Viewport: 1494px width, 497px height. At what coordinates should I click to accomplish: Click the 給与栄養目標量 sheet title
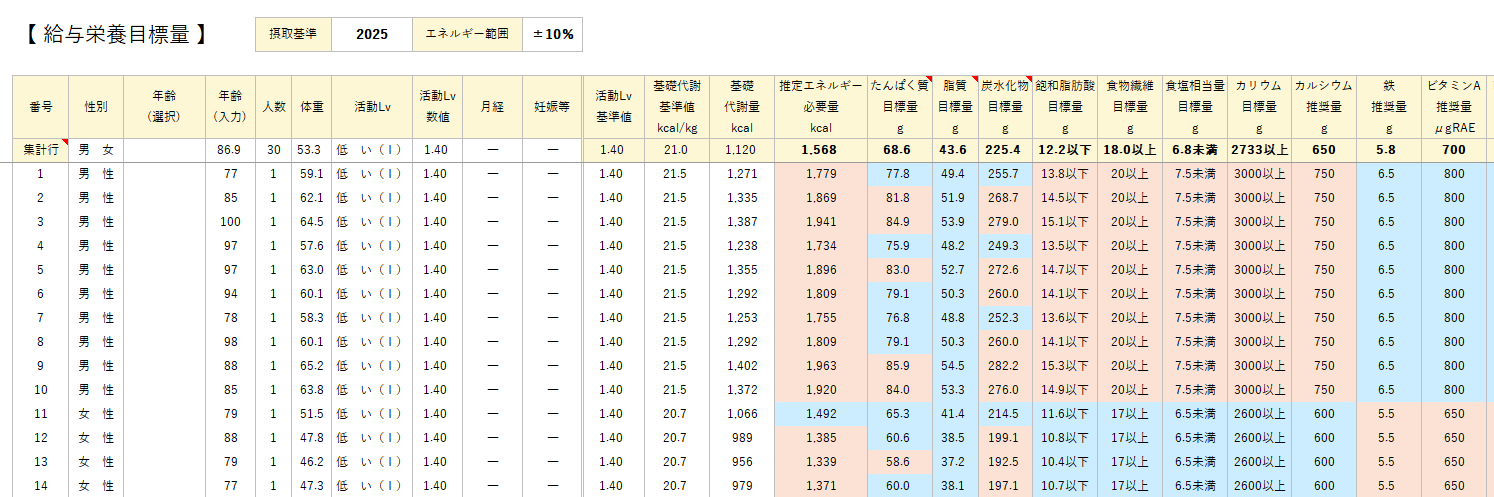(x=117, y=34)
